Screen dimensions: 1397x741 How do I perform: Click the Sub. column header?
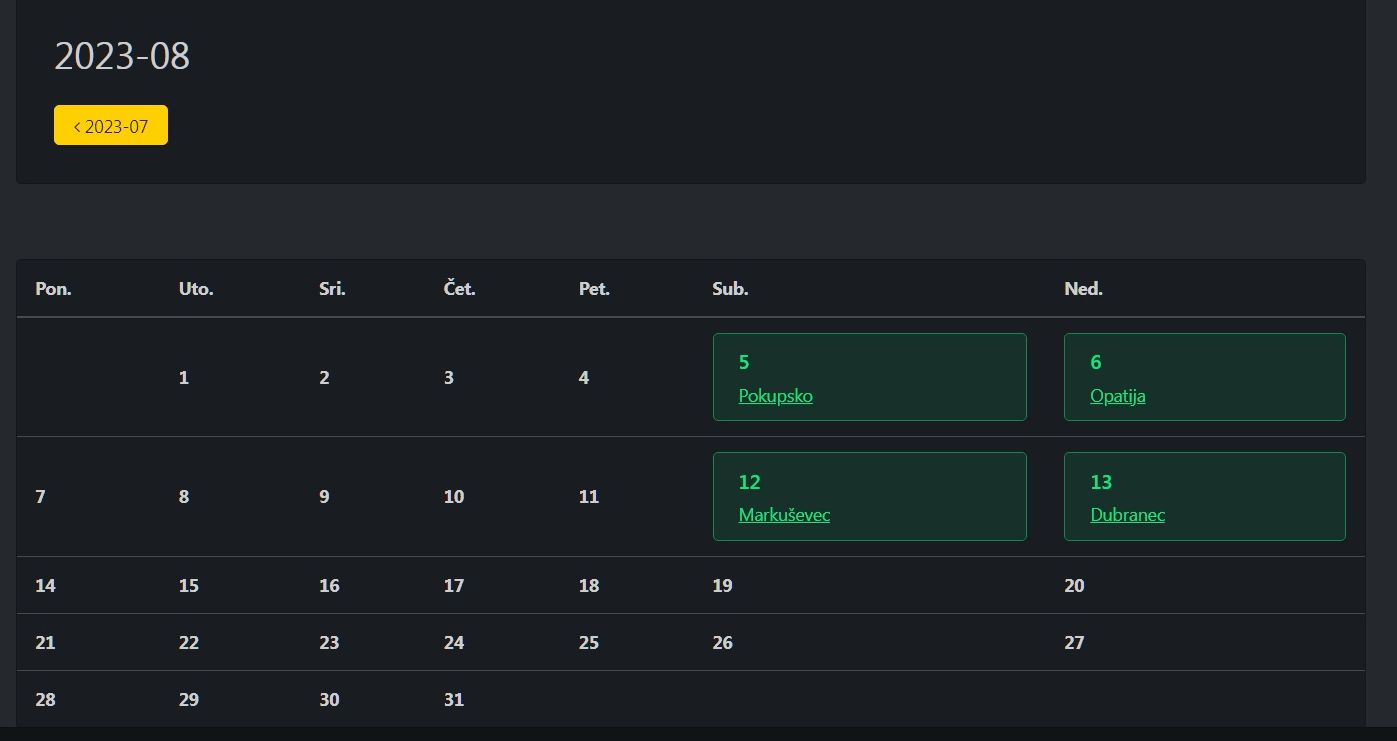point(730,289)
